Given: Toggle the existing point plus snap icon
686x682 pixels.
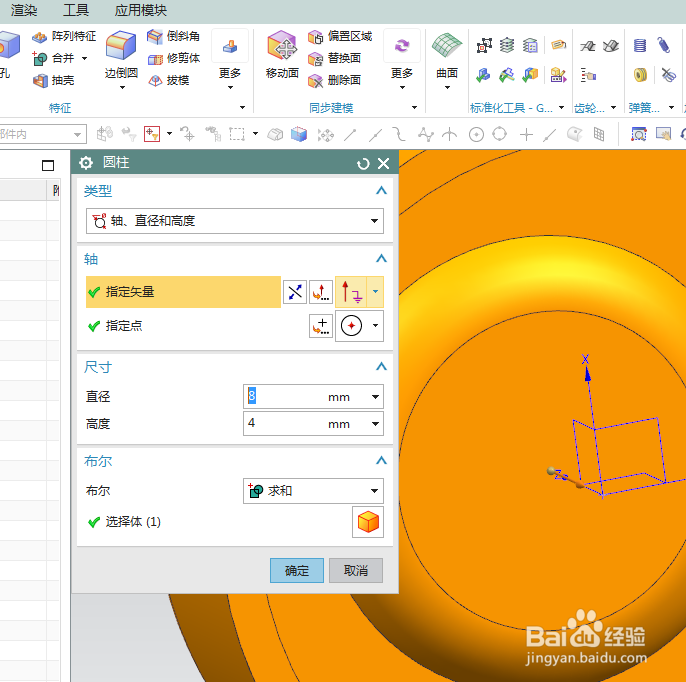Looking at the screenshot, I should coord(526,134).
